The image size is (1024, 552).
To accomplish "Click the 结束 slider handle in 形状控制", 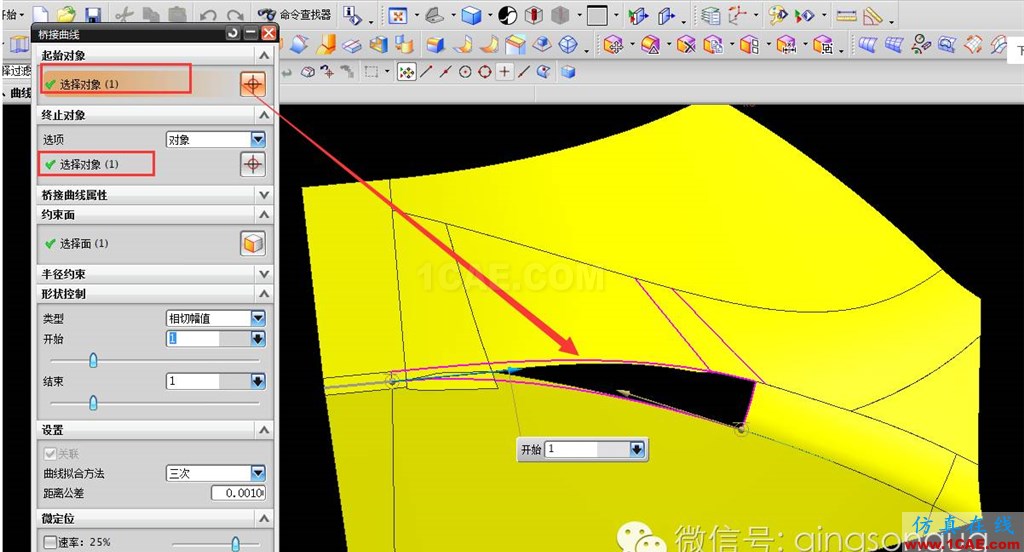I will [93, 403].
